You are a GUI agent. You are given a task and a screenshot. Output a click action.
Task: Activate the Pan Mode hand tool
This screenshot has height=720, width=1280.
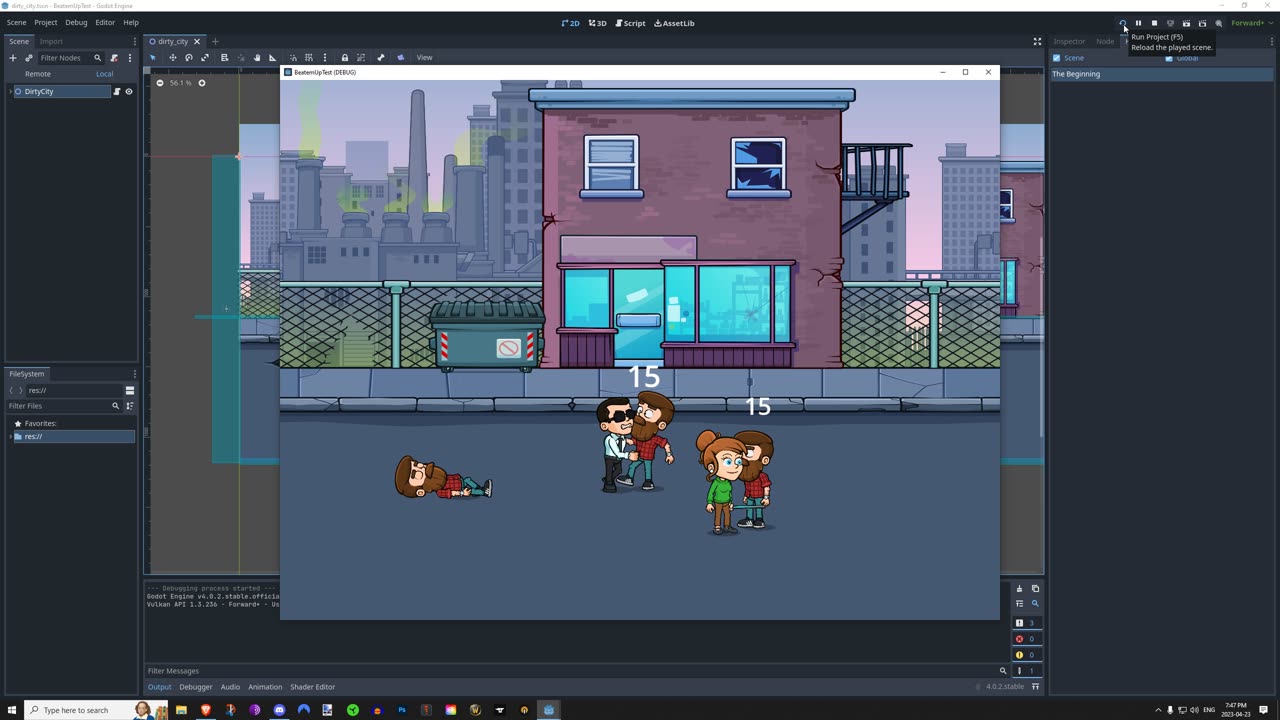(257, 58)
